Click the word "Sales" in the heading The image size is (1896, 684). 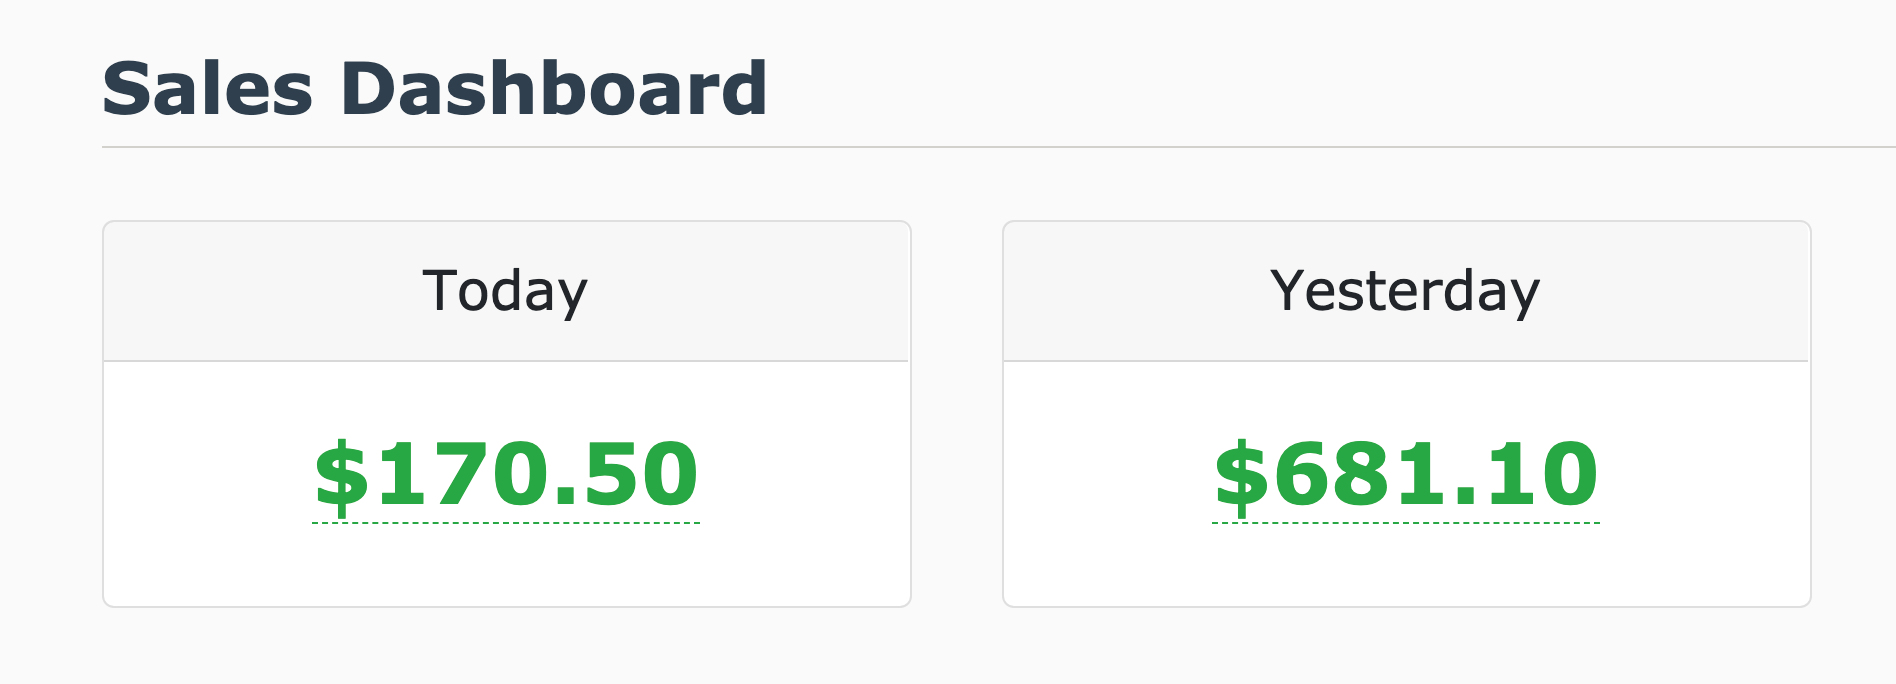pyautogui.click(x=208, y=89)
